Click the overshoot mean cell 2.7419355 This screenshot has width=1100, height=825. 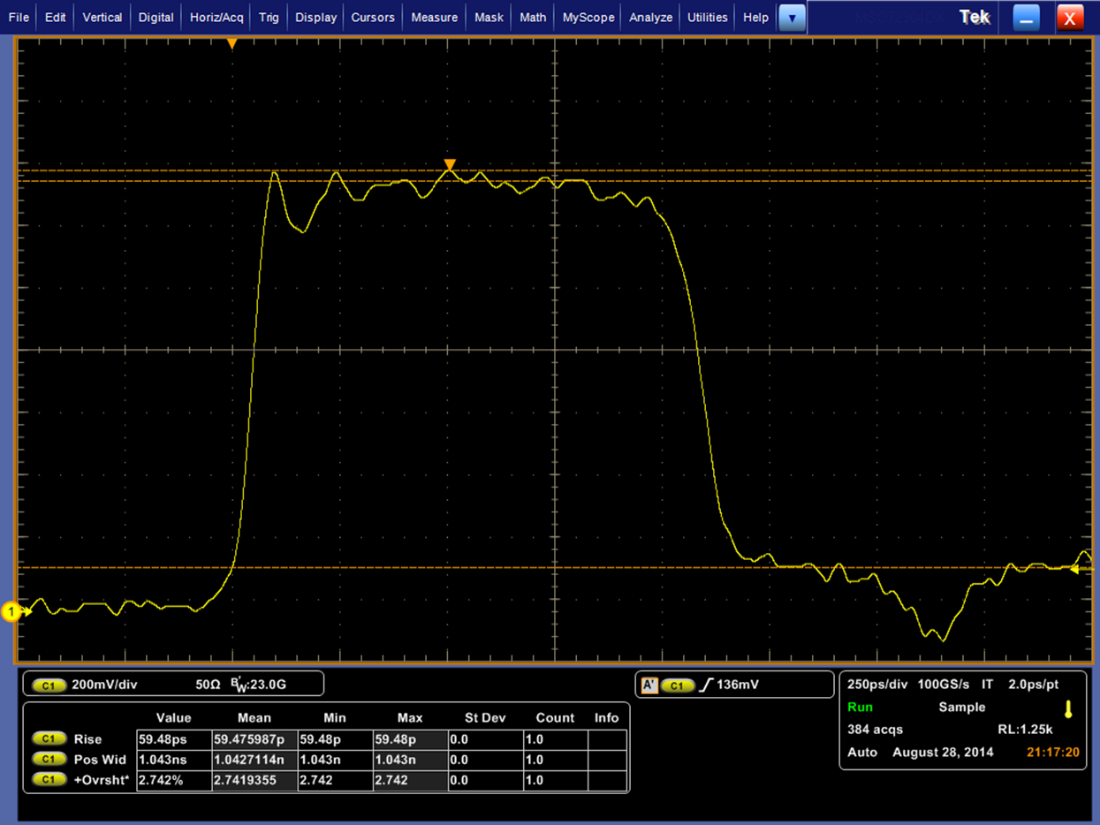(x=255, y=780)
